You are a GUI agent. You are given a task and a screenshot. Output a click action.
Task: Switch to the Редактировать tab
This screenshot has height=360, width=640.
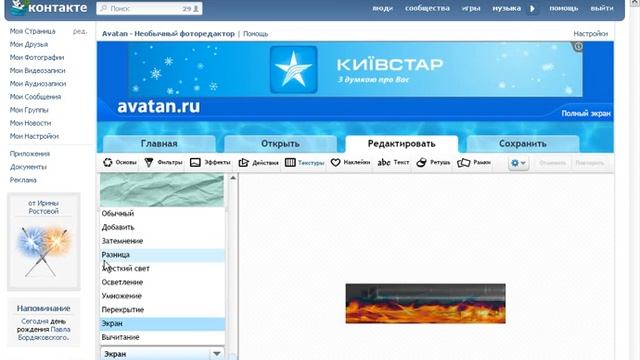401,144
